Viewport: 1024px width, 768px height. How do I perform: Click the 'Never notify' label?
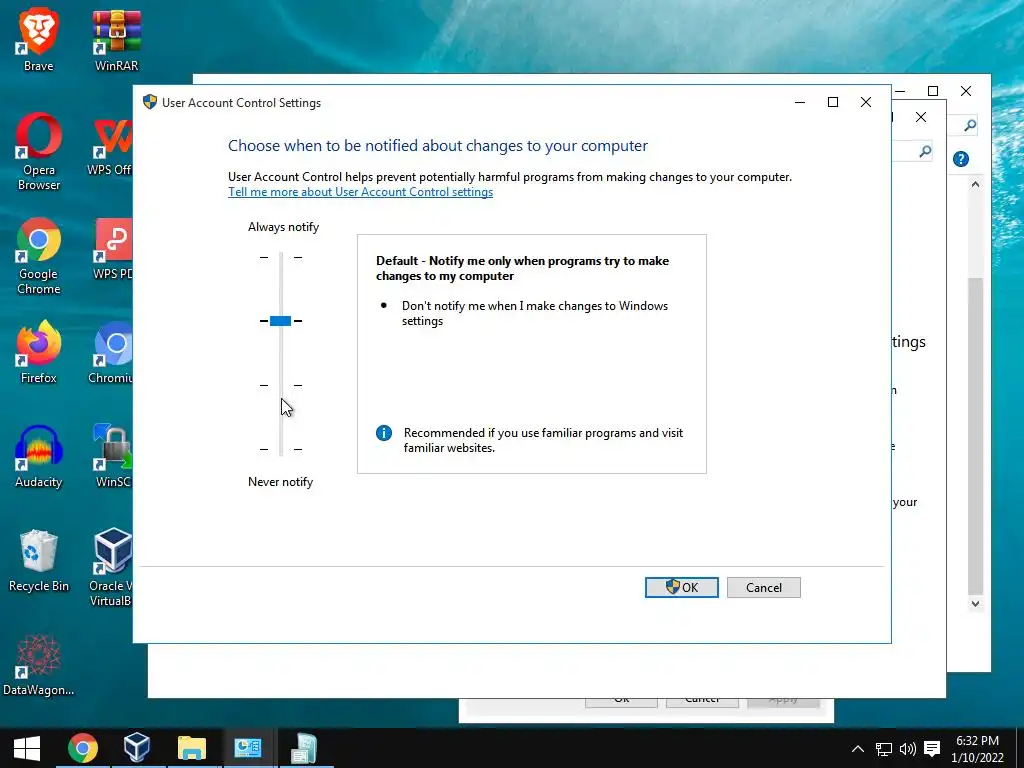click(281, 482)
